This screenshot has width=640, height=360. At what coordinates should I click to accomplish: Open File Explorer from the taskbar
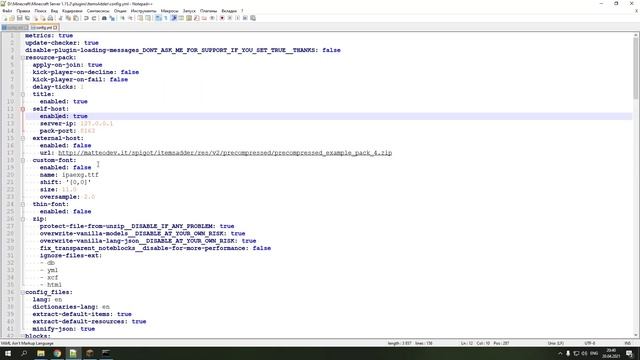[41, 353]
